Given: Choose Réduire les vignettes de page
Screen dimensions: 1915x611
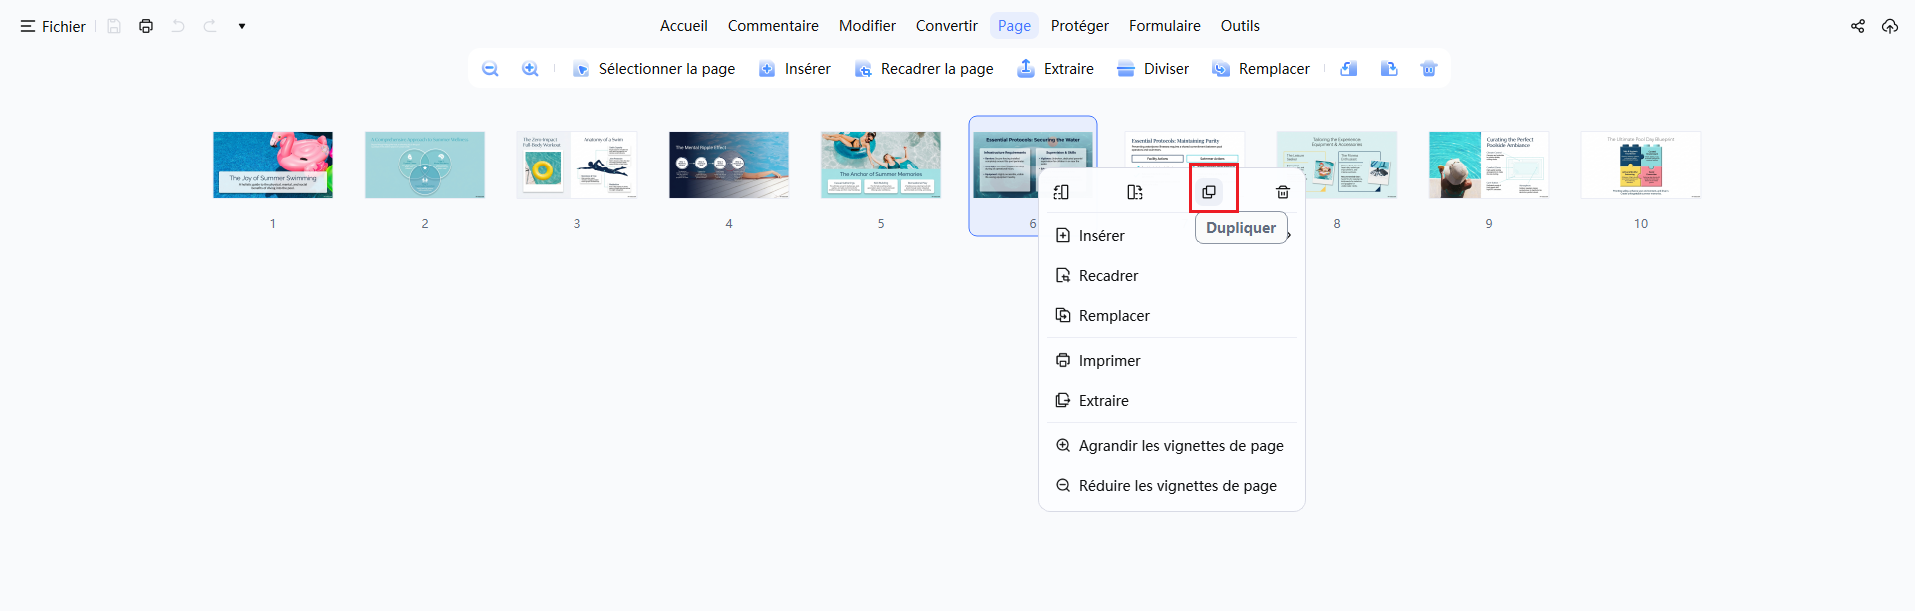Looking at the screenshot, I should [x=1172, y=486].
